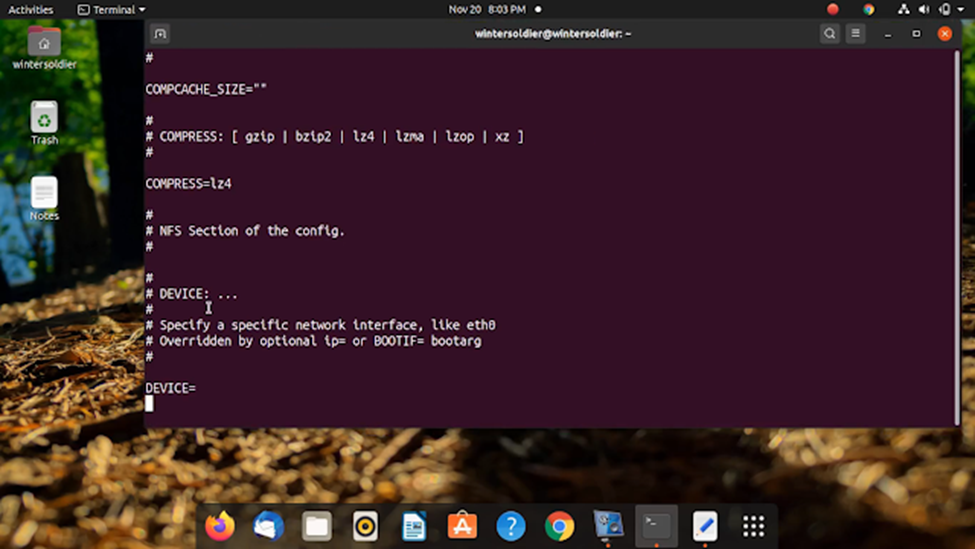
Task: Click the terminal search icon
Action: (x=829, y=33)
